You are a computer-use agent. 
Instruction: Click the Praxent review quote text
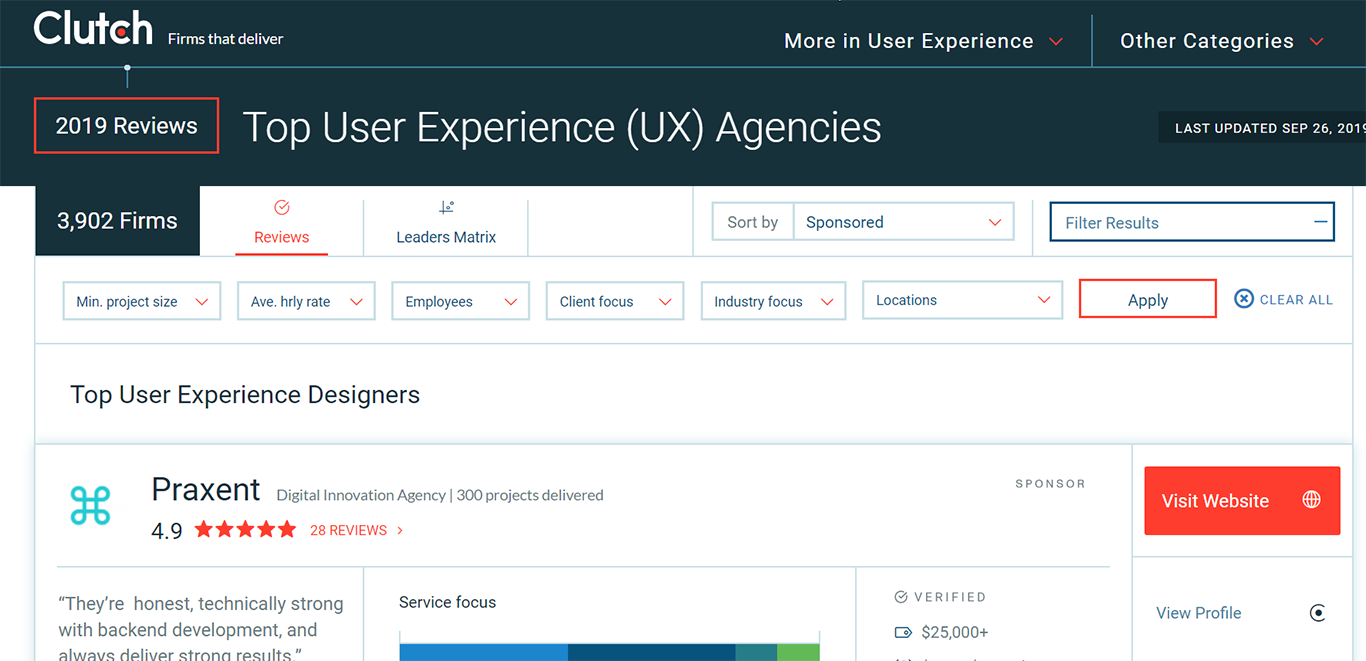[200, 630]
